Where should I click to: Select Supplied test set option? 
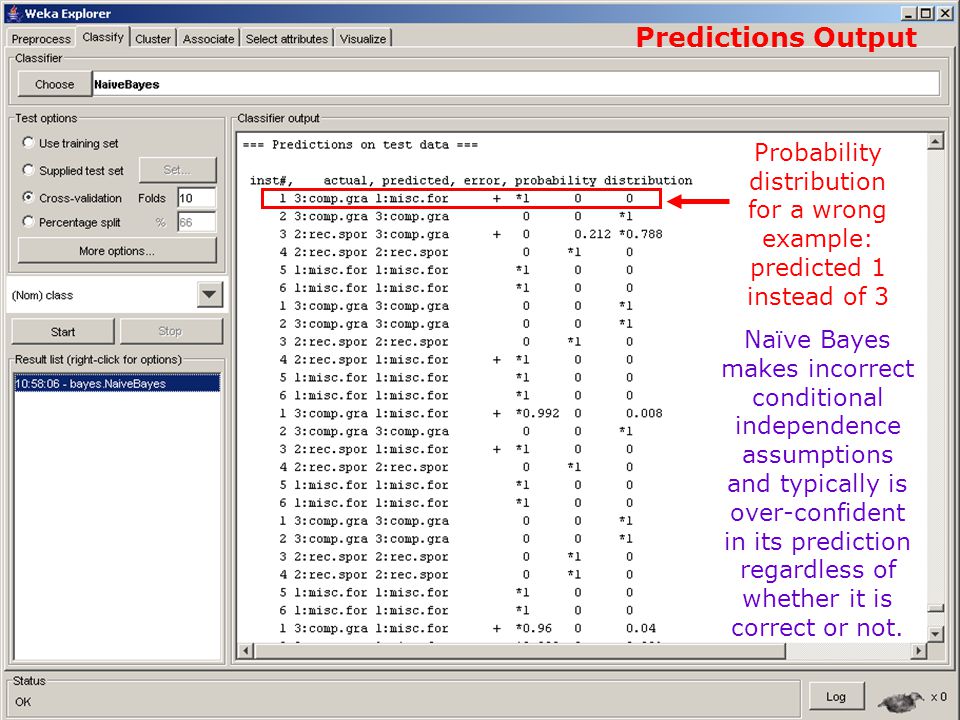coord(28,170)
